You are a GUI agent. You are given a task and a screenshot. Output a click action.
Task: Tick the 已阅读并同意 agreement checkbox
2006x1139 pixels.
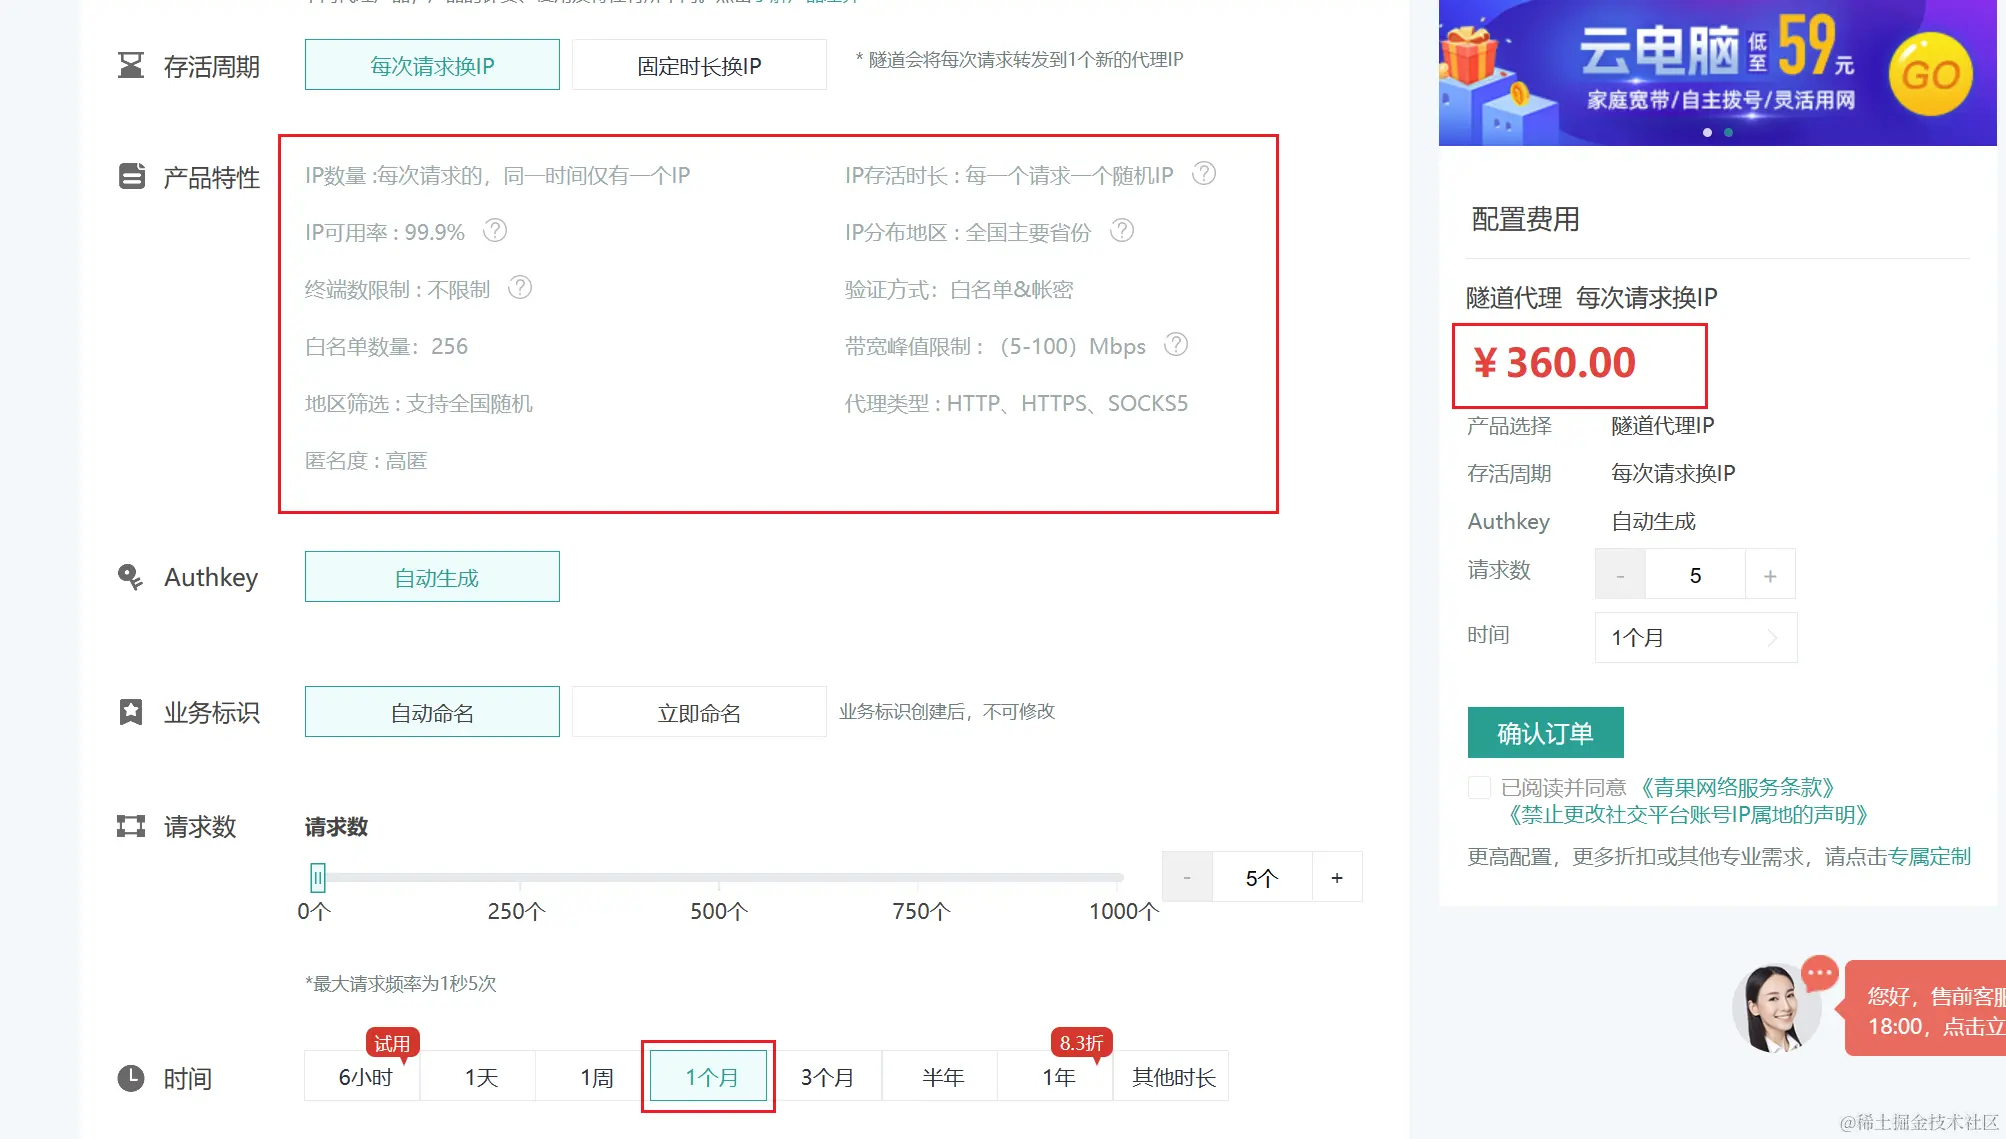coord(1479,788)
